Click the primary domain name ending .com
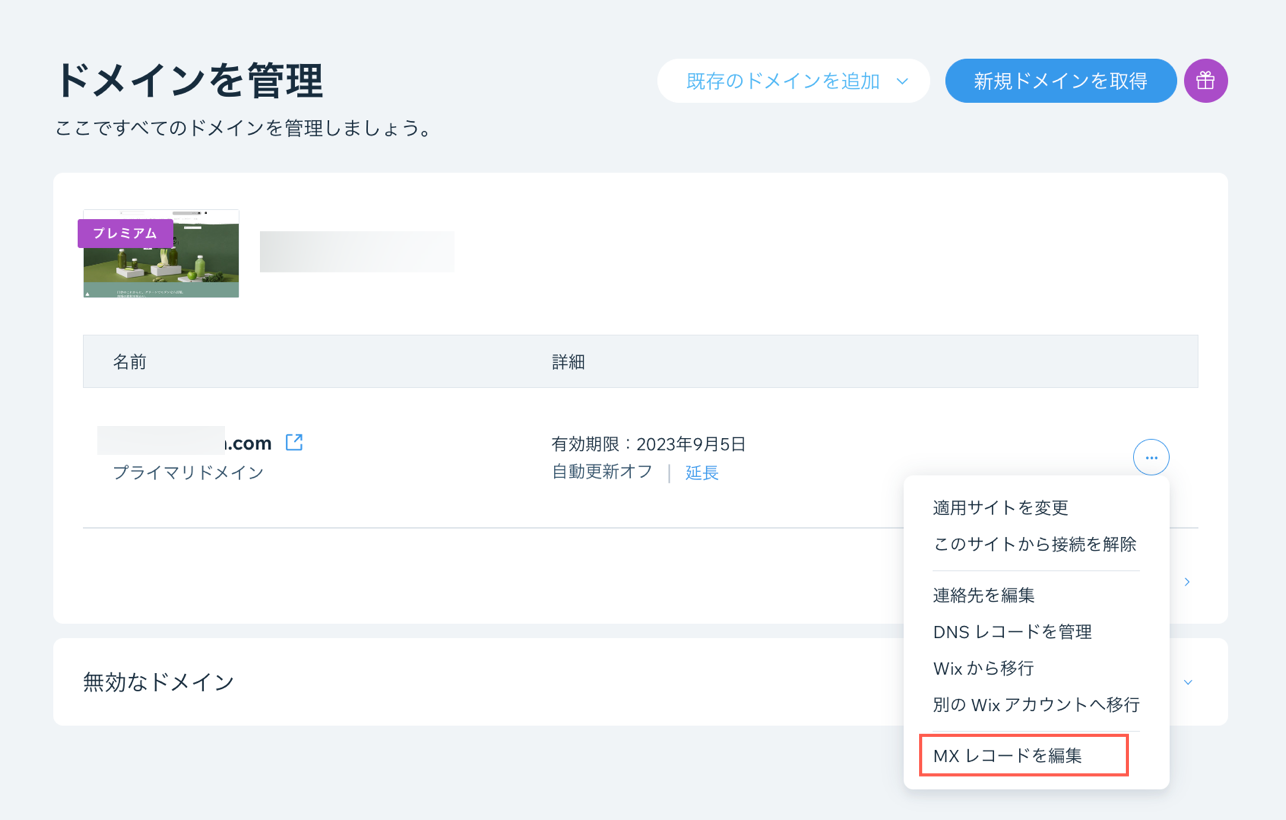Image resolution: width=1286 pixels, height=820 pixels. point(185,442)
